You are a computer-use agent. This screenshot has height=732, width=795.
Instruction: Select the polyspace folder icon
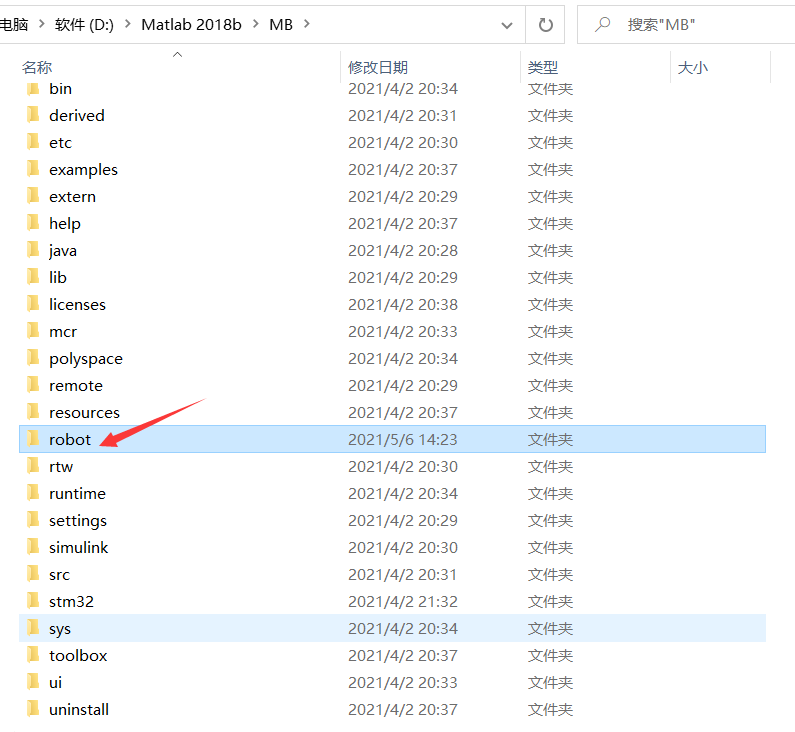[33, 358]
